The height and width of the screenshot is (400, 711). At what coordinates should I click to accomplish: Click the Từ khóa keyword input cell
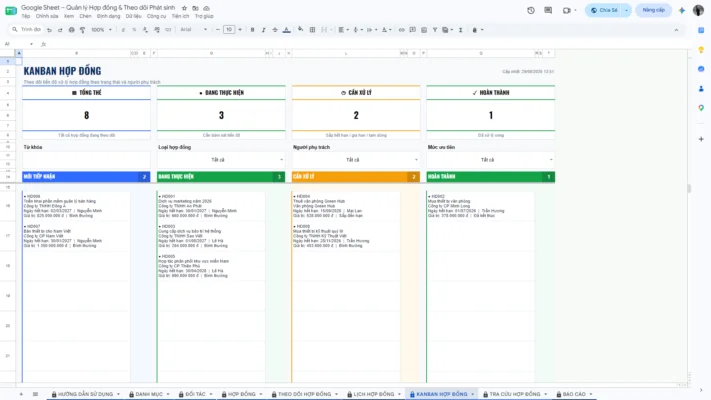pos(86,160)
